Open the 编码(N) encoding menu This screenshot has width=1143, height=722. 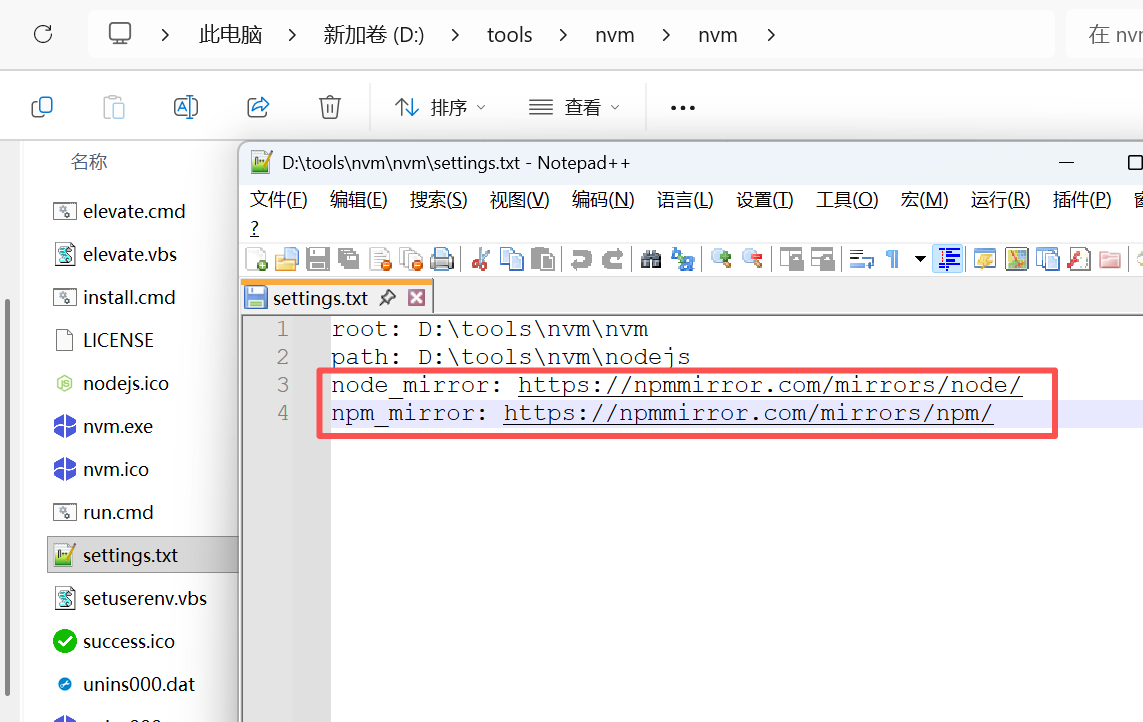pyautogui.click(x=602, y=200)
